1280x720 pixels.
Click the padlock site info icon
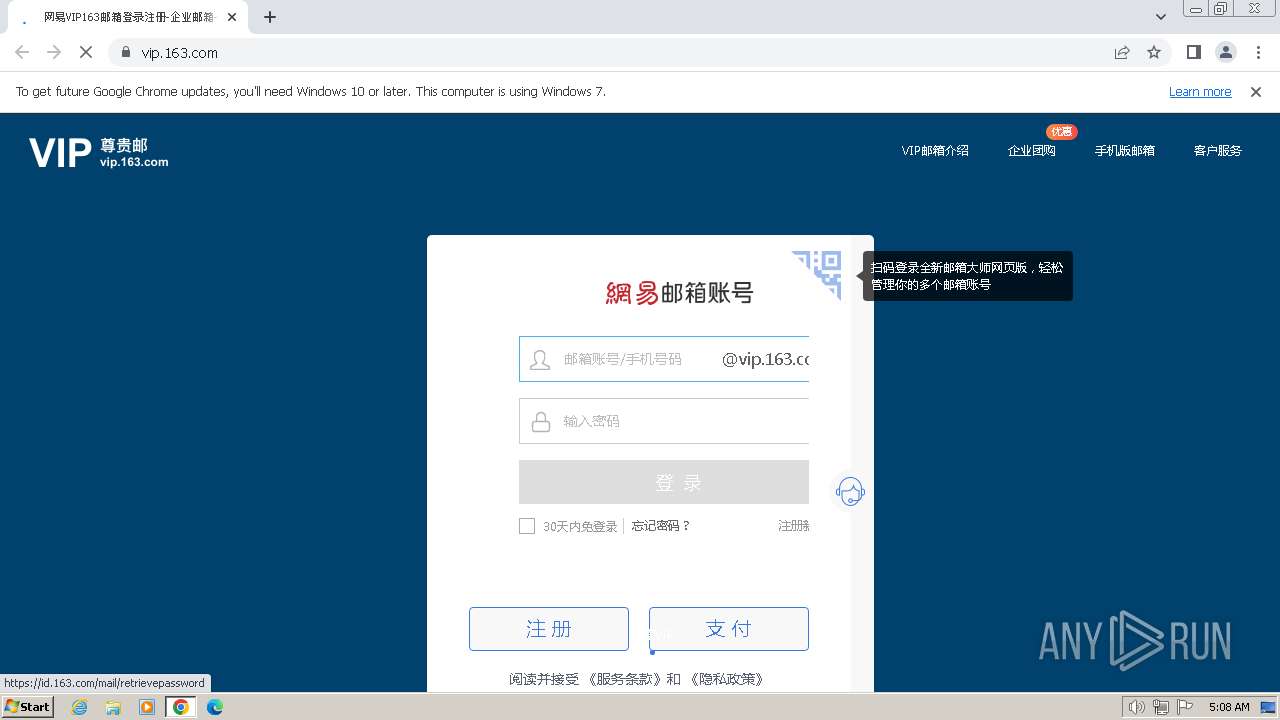coord(125,52)
